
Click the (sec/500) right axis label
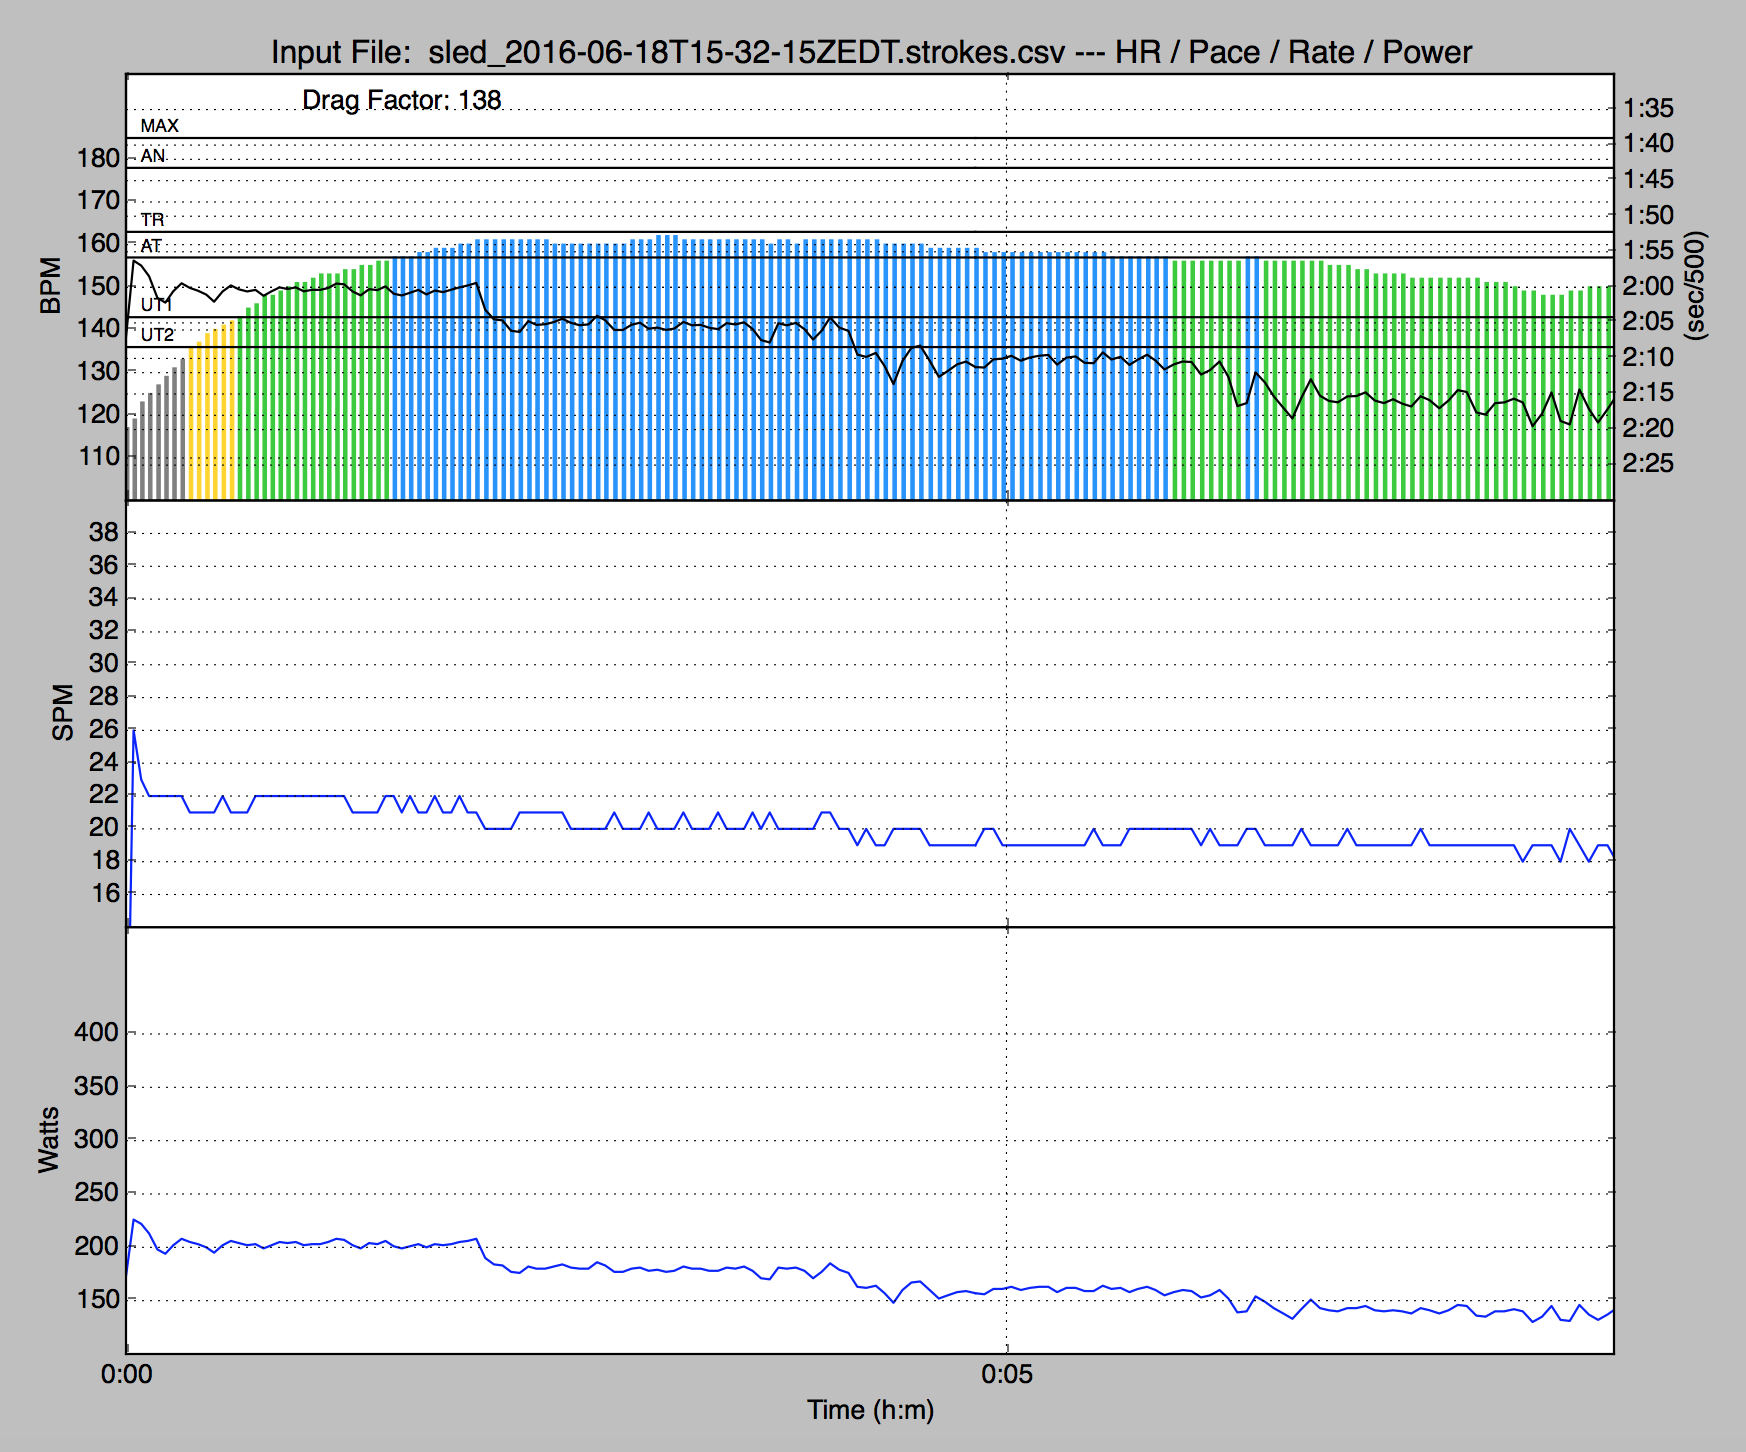pos(1695,286)
